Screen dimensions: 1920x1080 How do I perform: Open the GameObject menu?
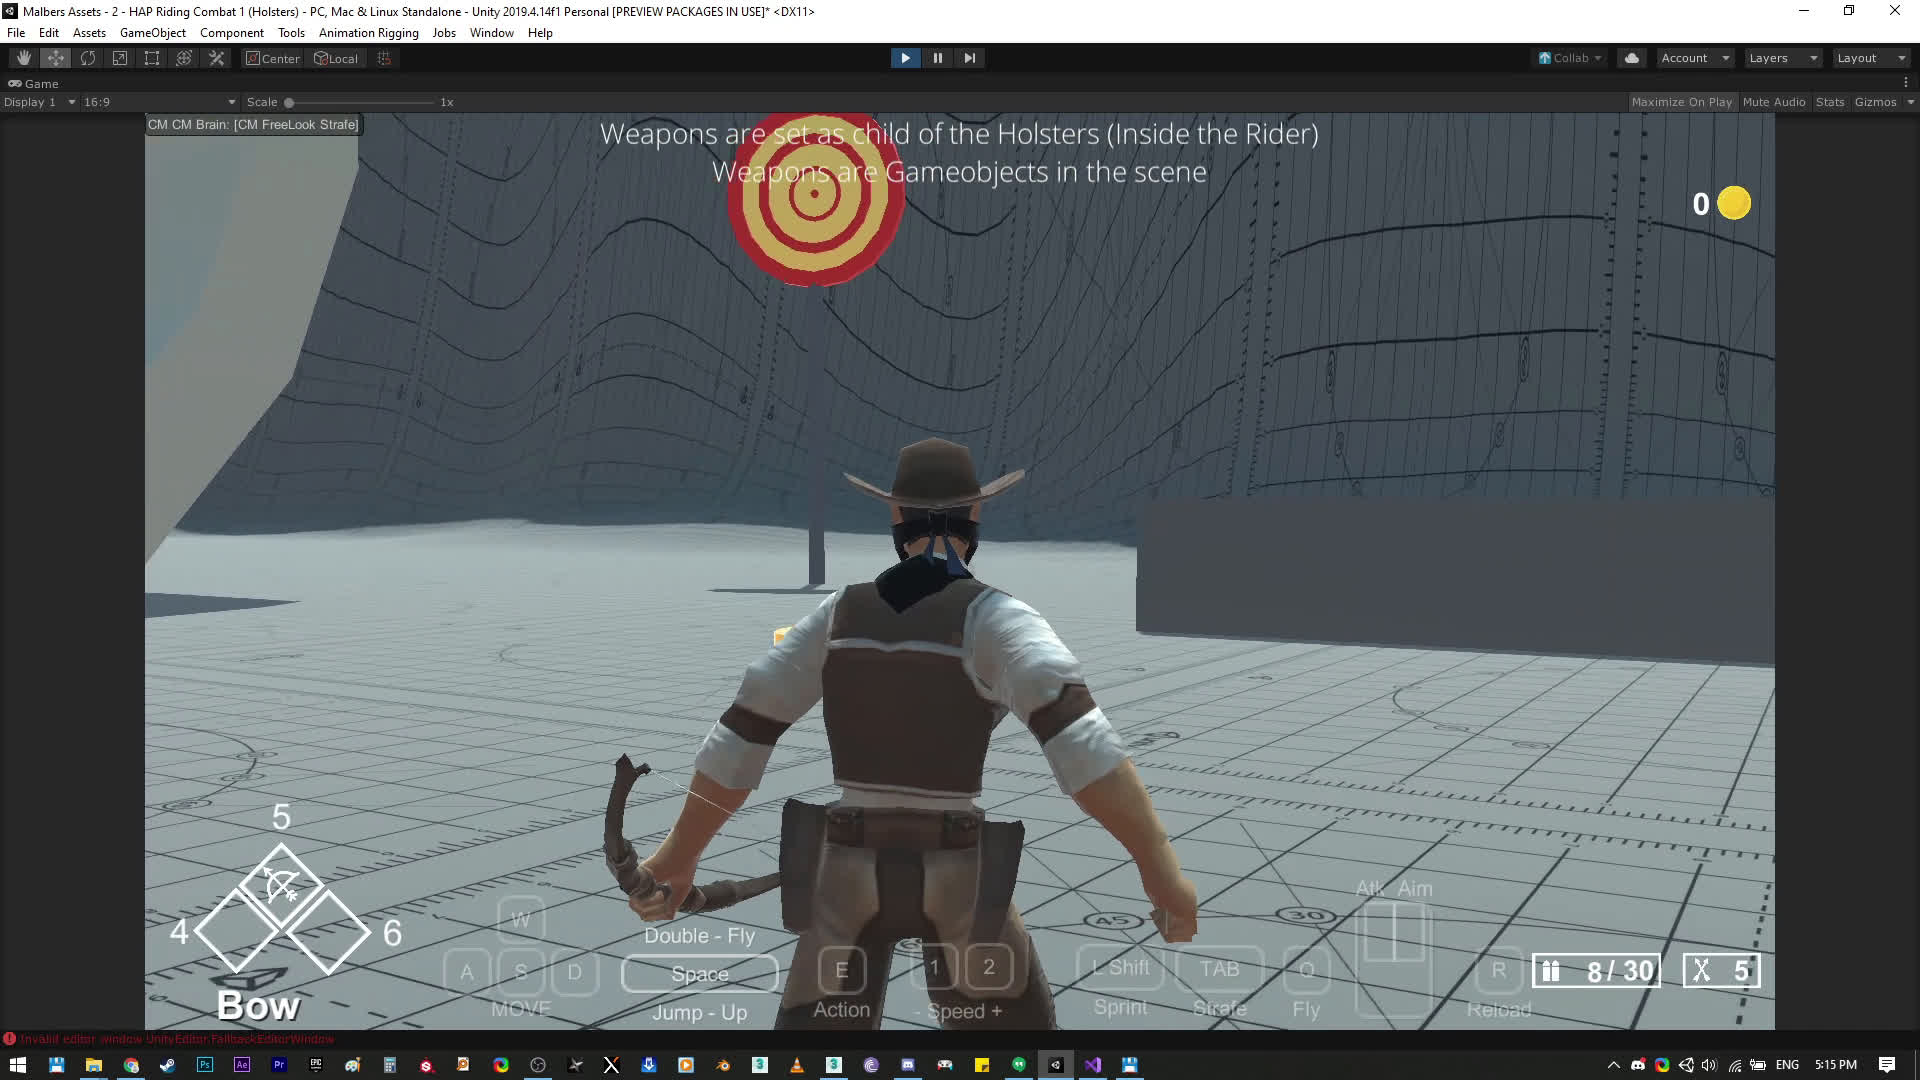click(152, 33)
